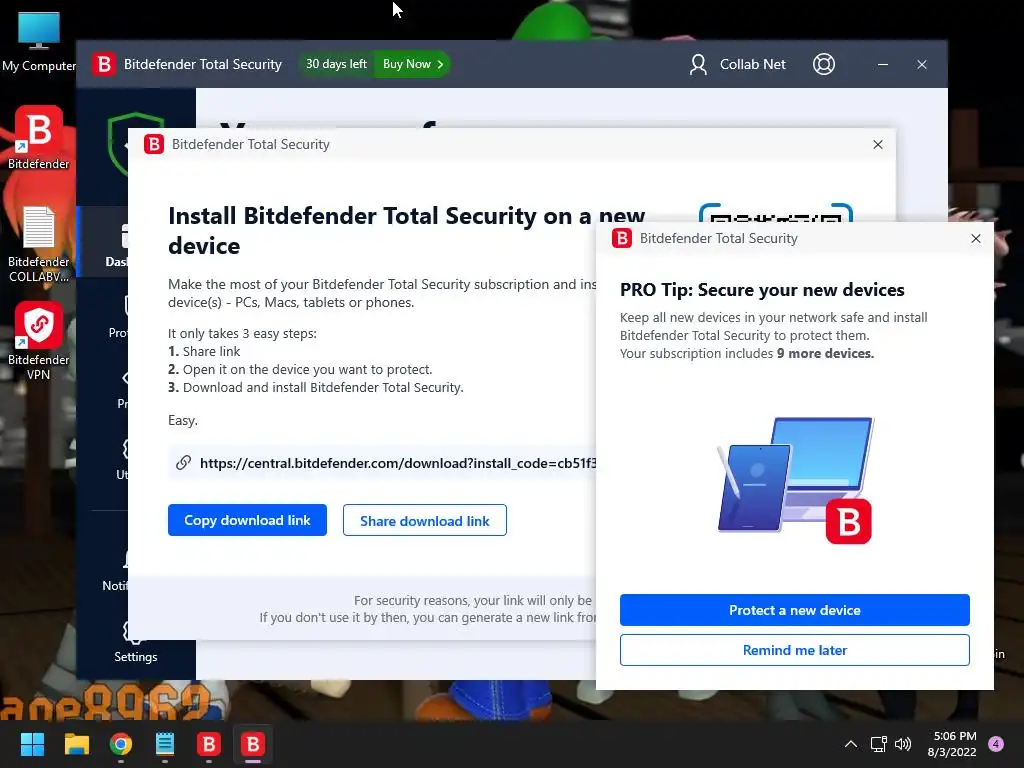Open Windows Start menu
Image resolution: width=1024 pixels, height=768 pixels.
click(32, 744)
